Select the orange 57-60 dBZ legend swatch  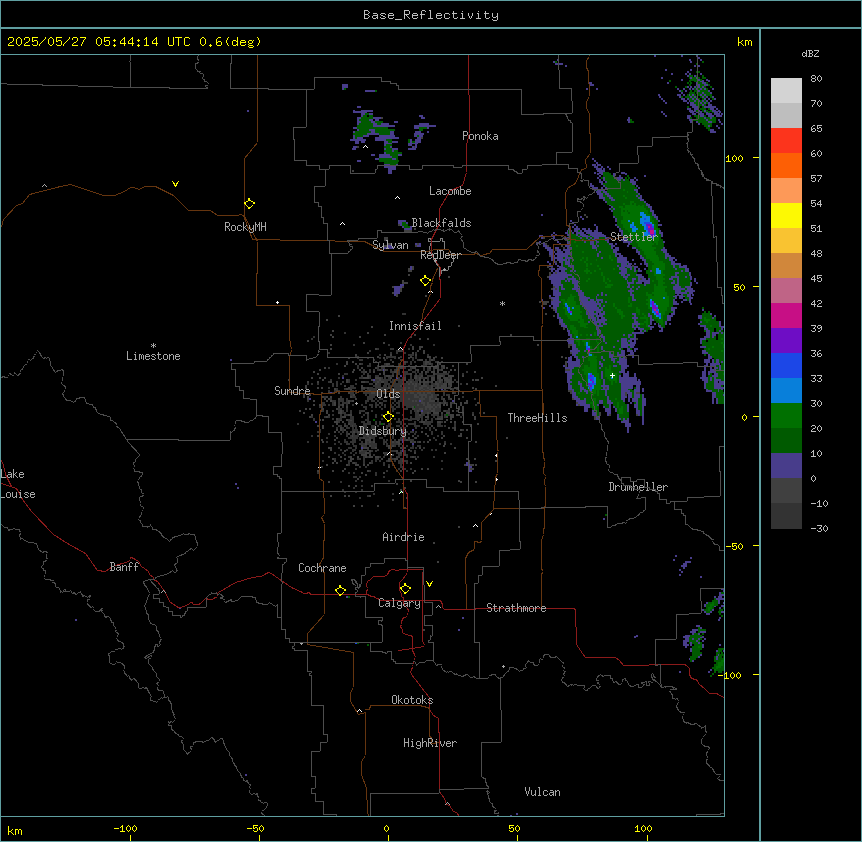tap(786, 165)
